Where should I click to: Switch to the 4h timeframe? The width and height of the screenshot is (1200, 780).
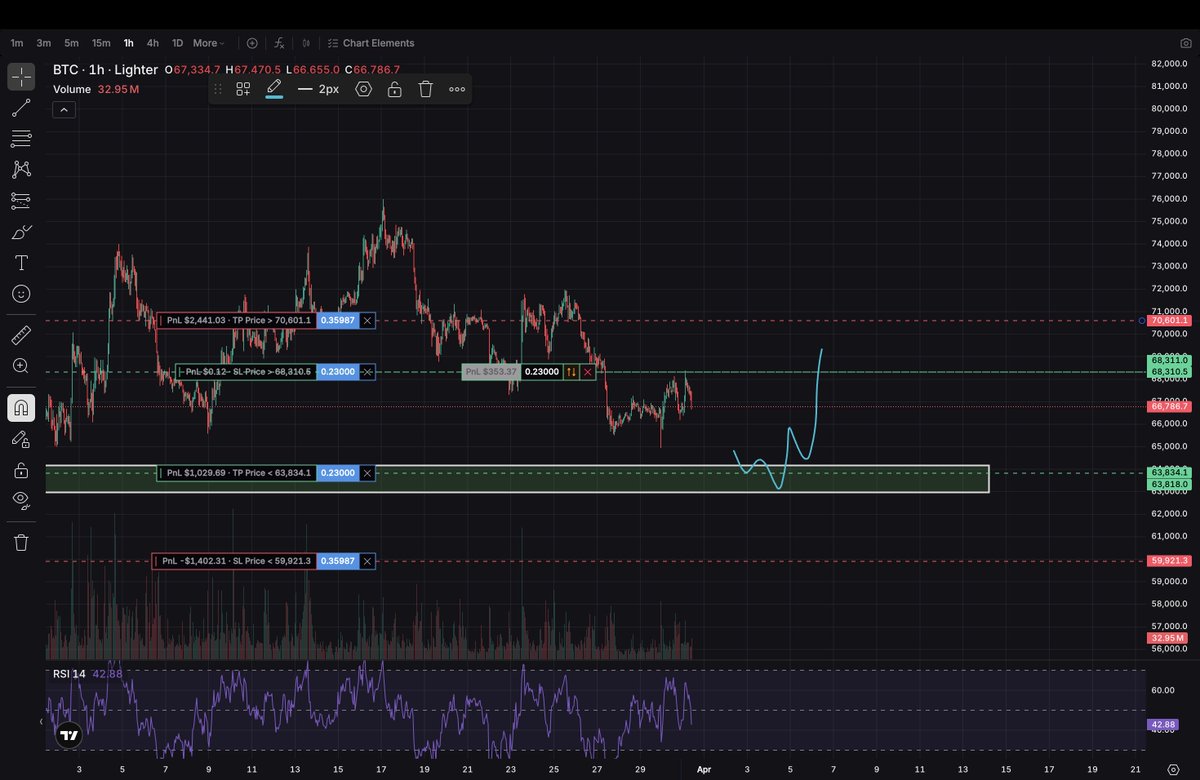(152, 43)
